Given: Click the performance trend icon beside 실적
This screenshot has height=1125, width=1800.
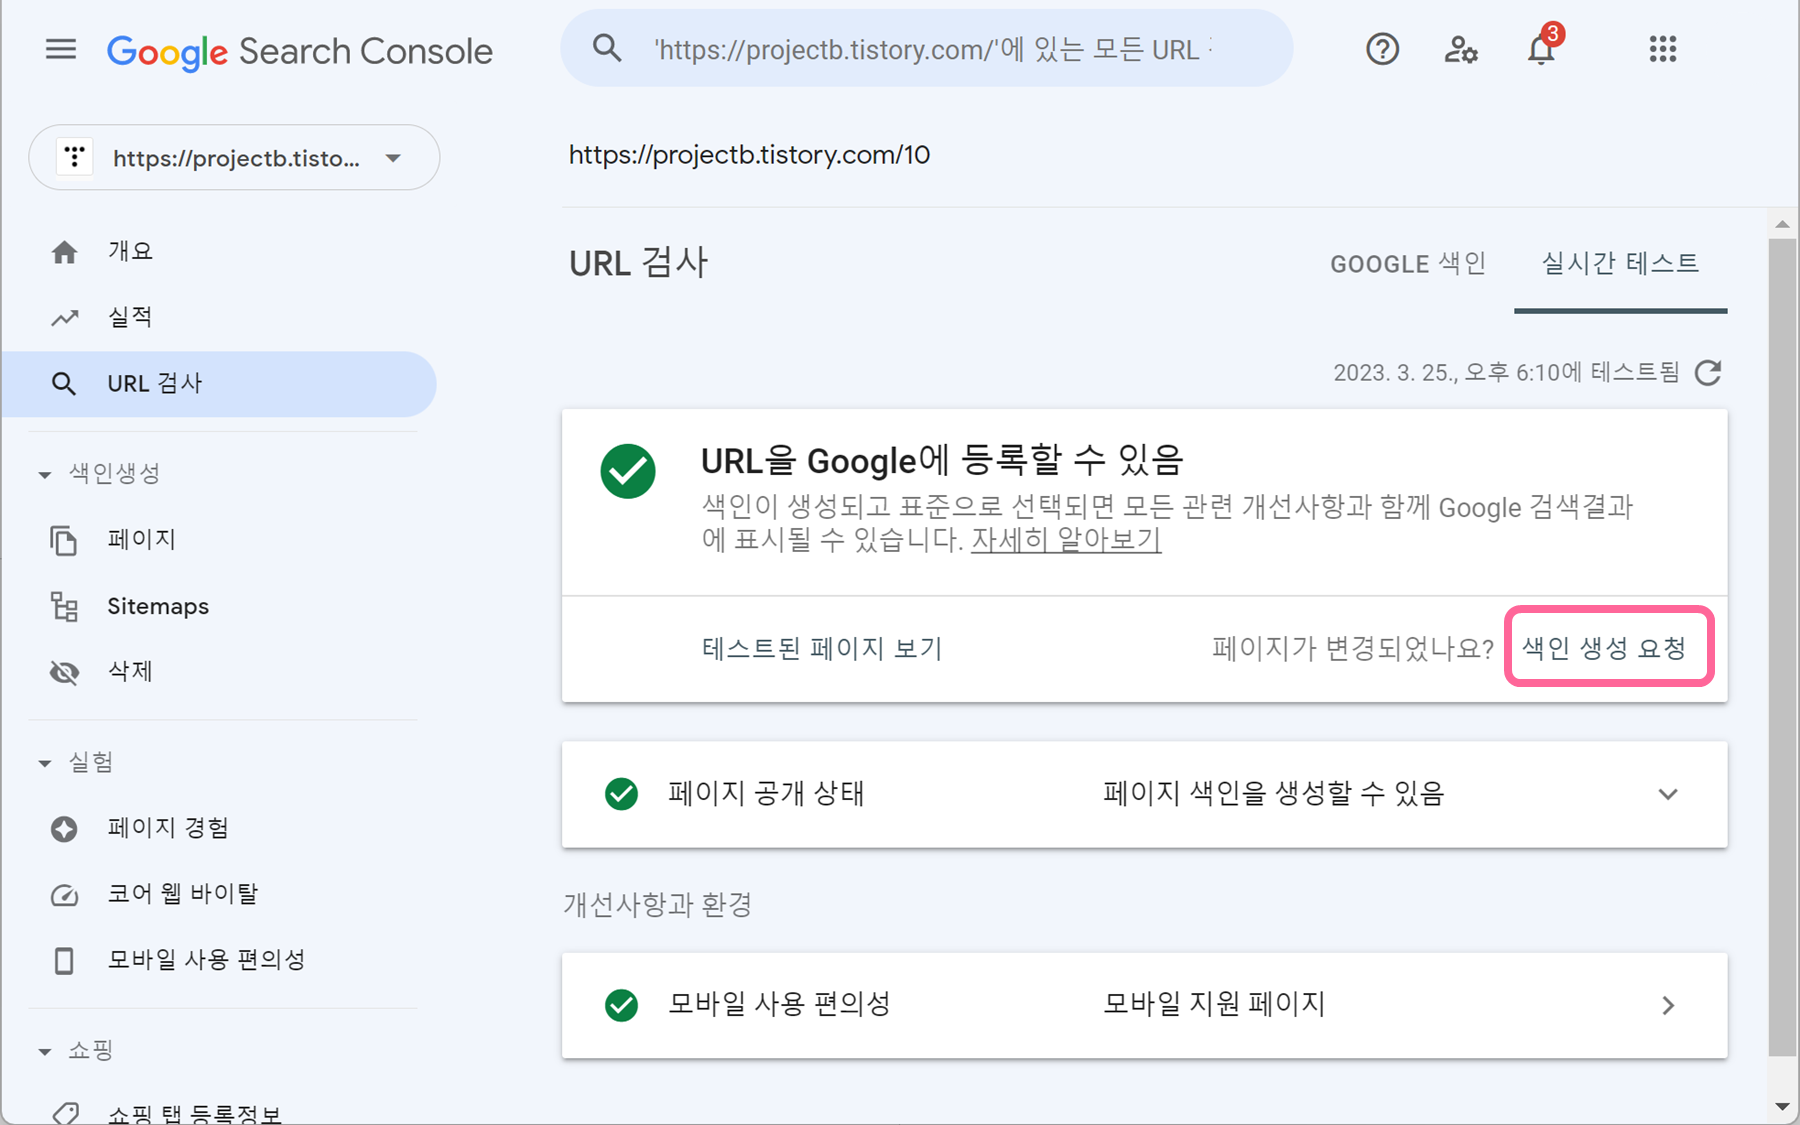Looking at the screenshot, I should coord(64,318).
